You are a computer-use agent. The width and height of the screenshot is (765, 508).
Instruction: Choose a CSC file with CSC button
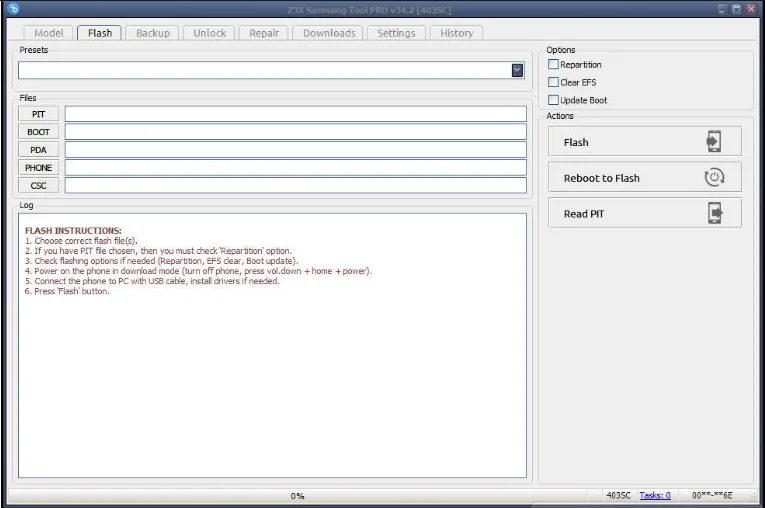tap(39, 185)
